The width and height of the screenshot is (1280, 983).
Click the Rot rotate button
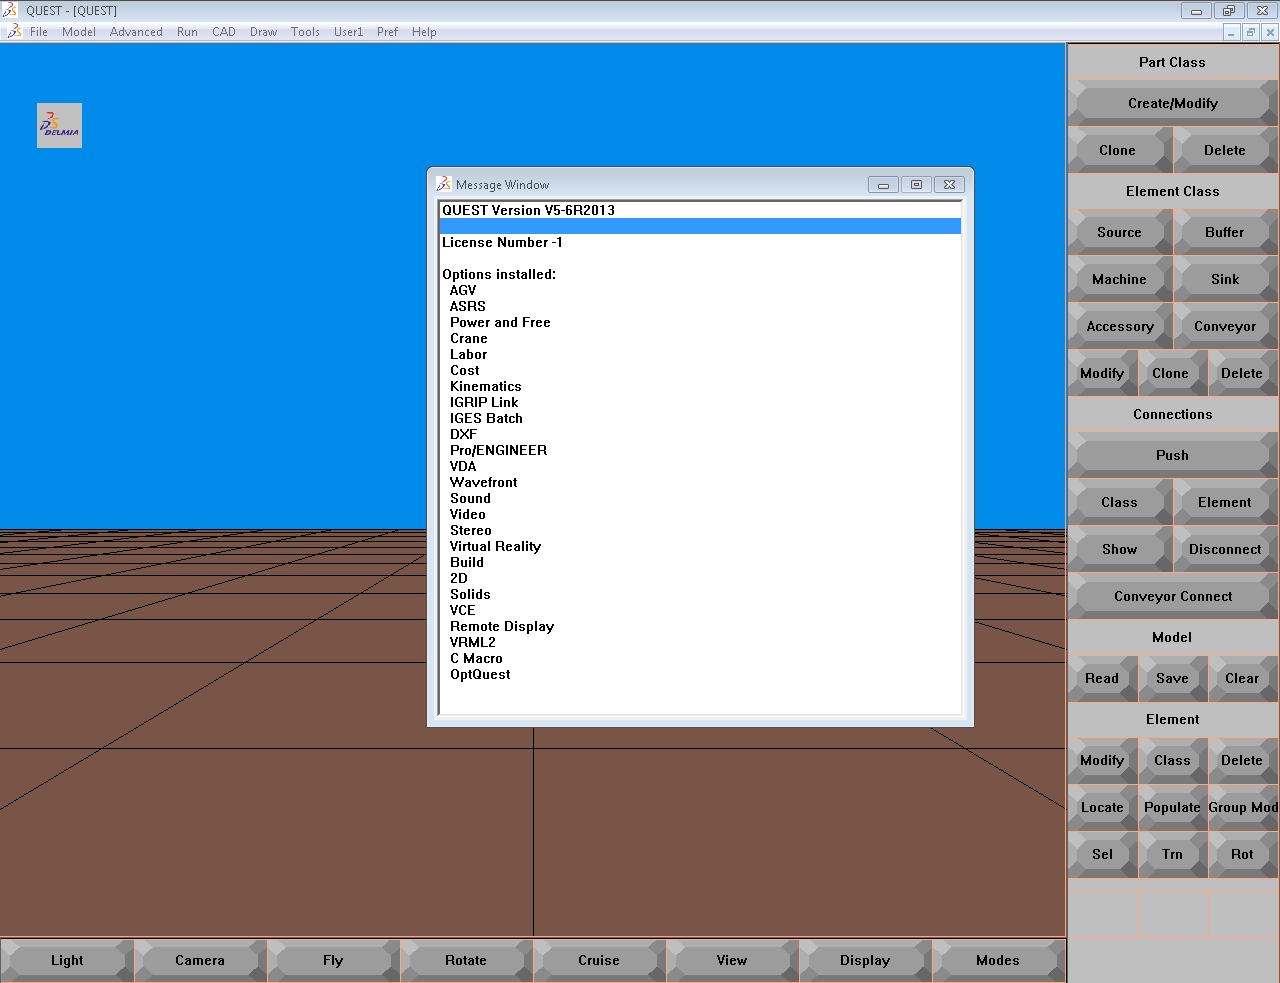1242,854
